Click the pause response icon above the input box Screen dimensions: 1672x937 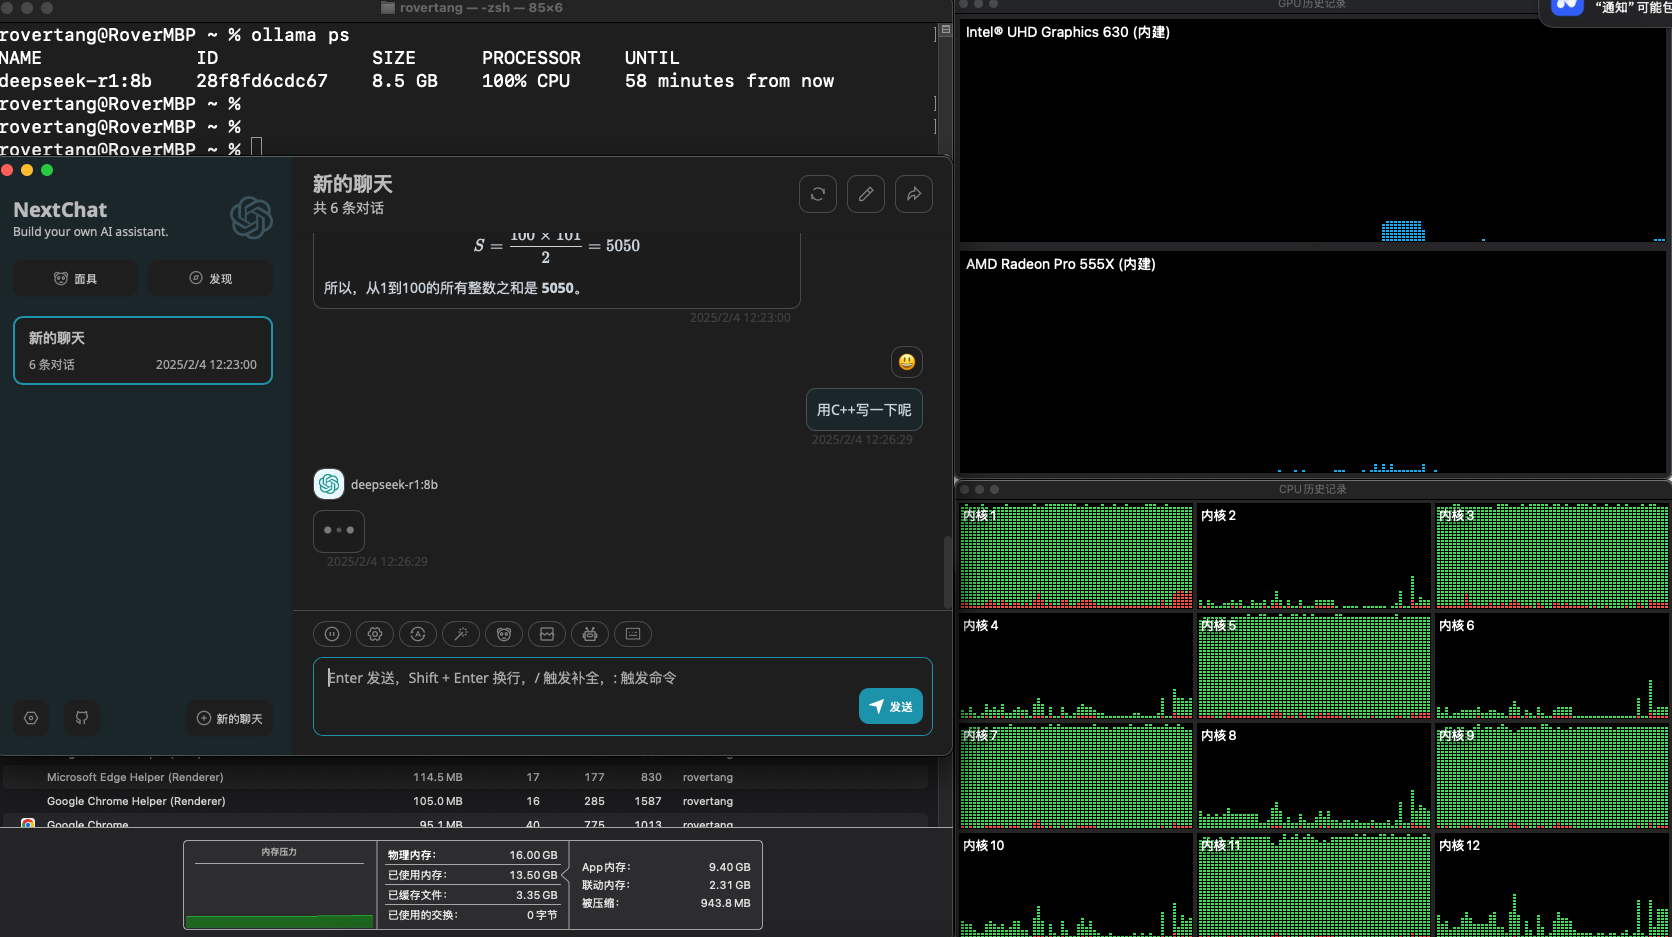point(332,634)
